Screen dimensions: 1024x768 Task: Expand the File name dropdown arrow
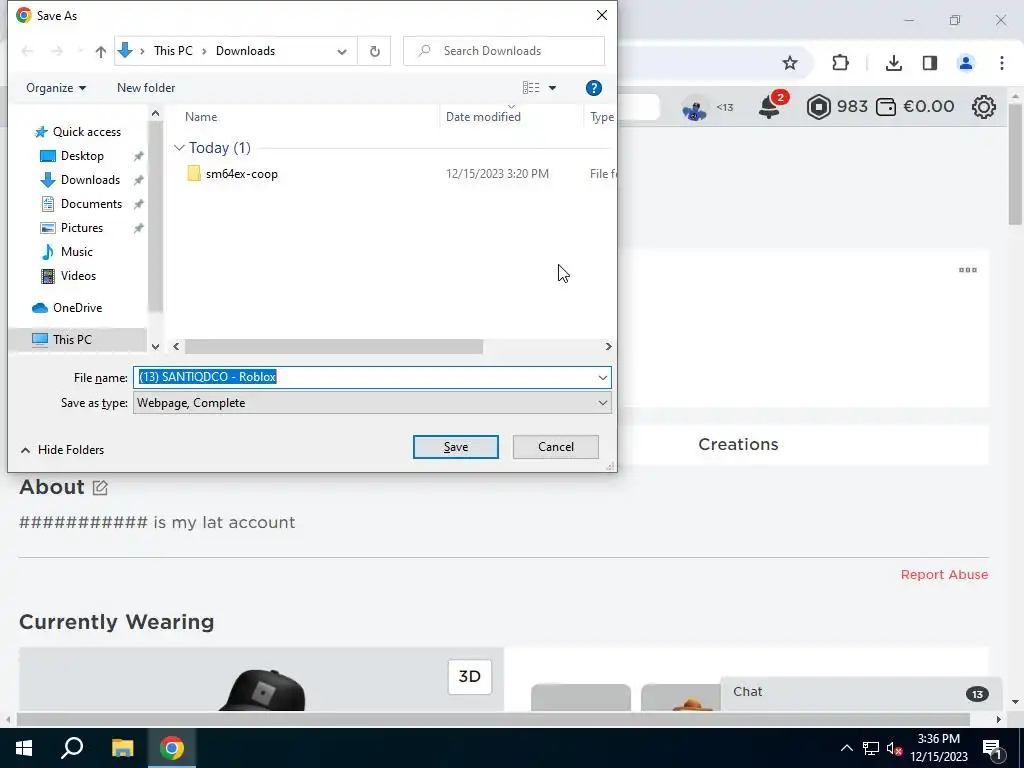tap(602, 377)
